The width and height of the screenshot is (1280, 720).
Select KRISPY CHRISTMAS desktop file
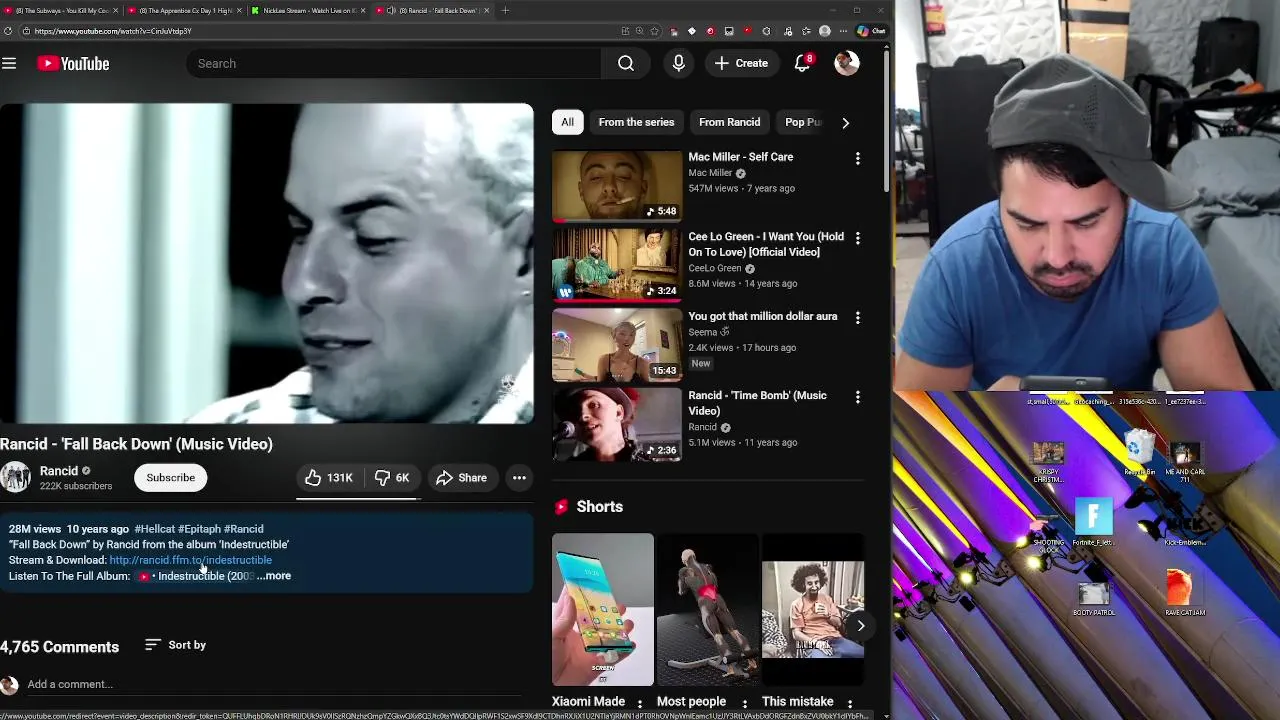click(x=1048, y=461)
